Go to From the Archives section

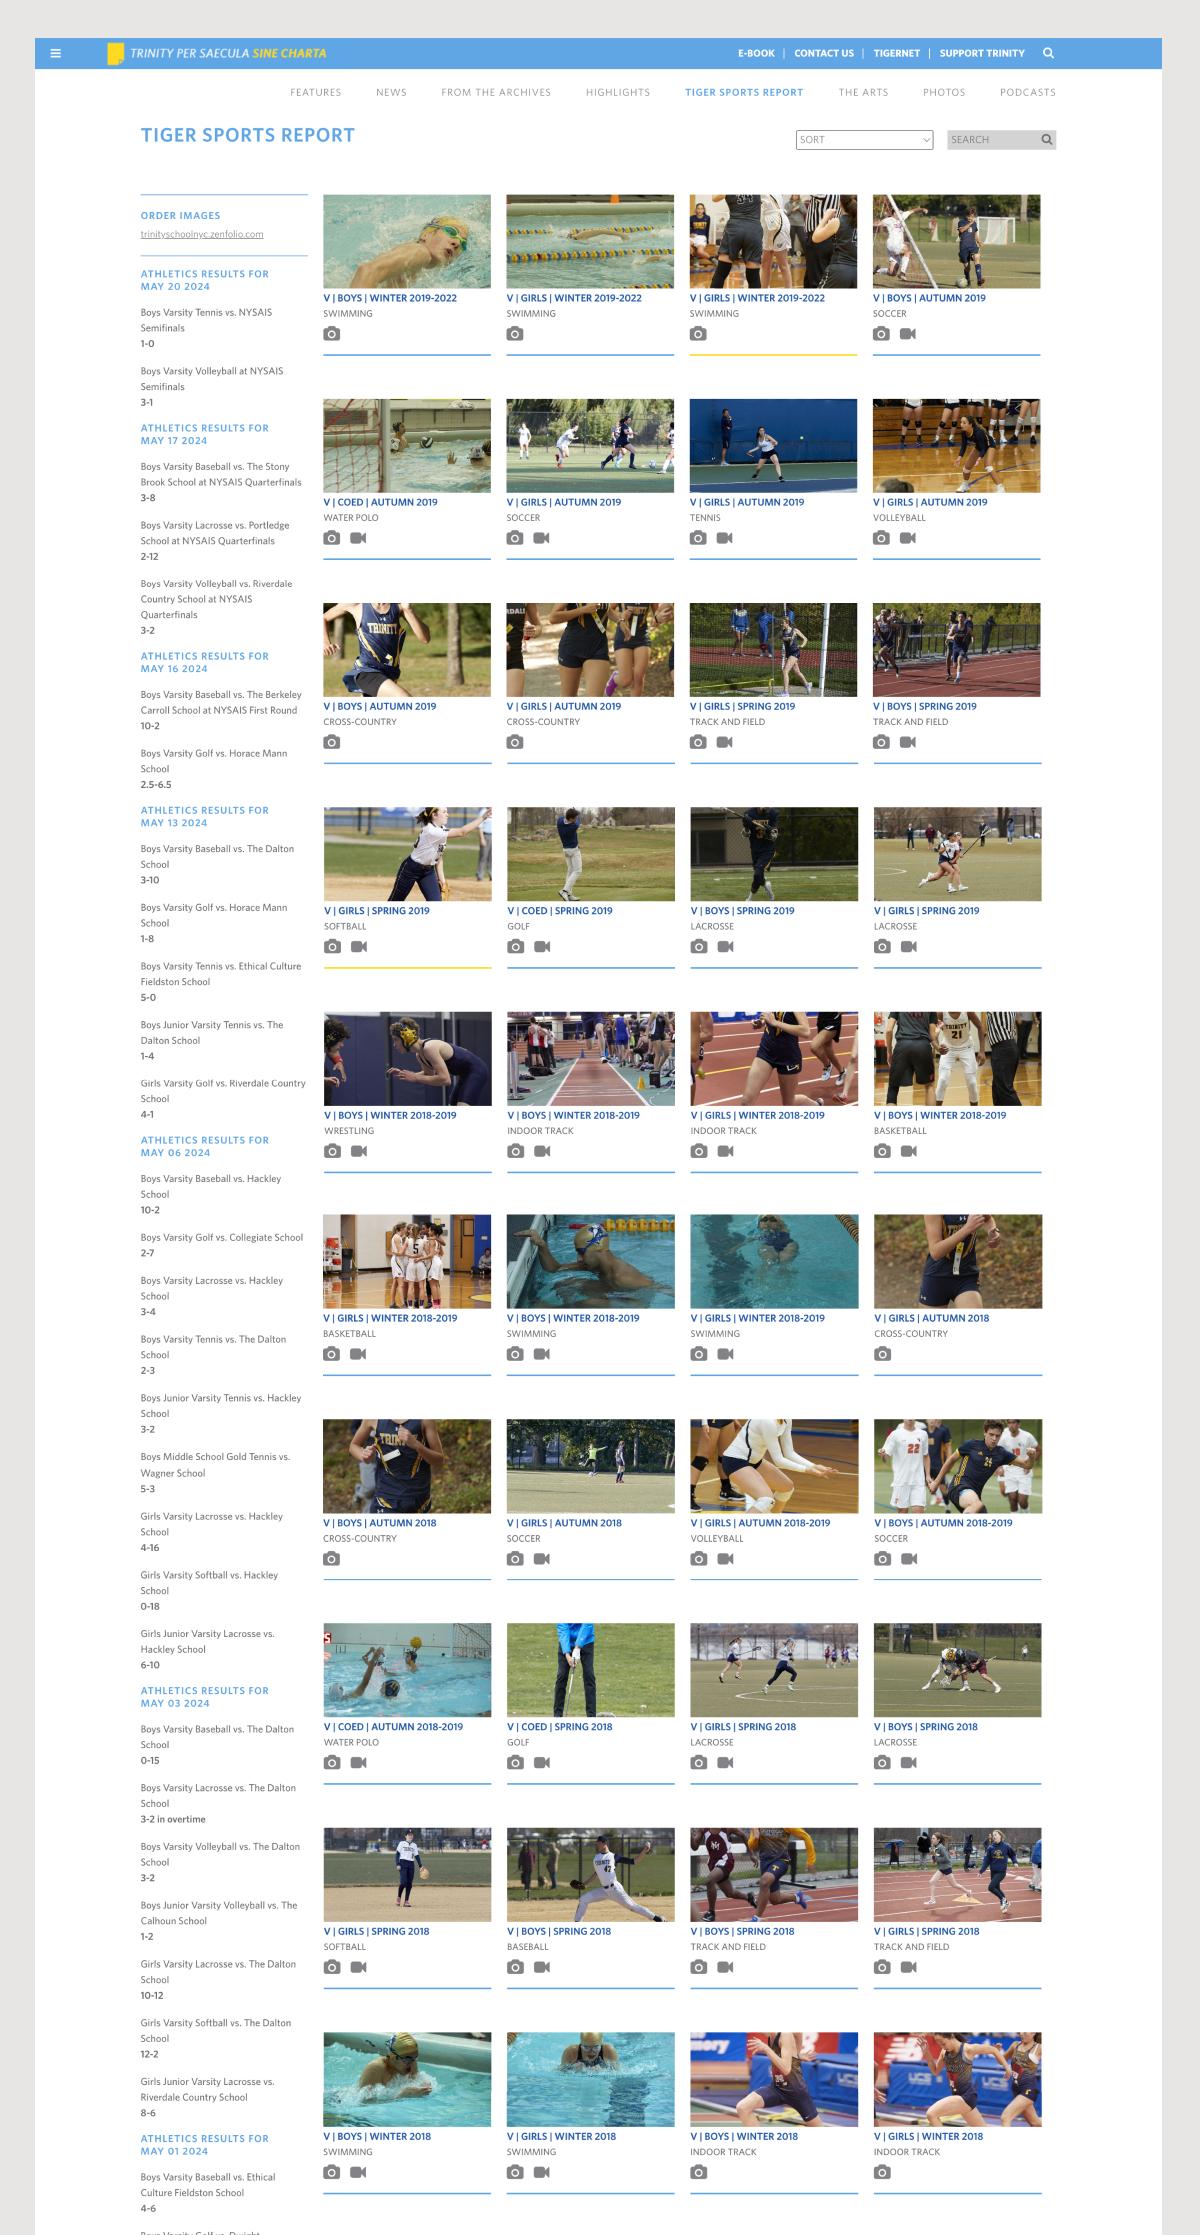(496, 93)
